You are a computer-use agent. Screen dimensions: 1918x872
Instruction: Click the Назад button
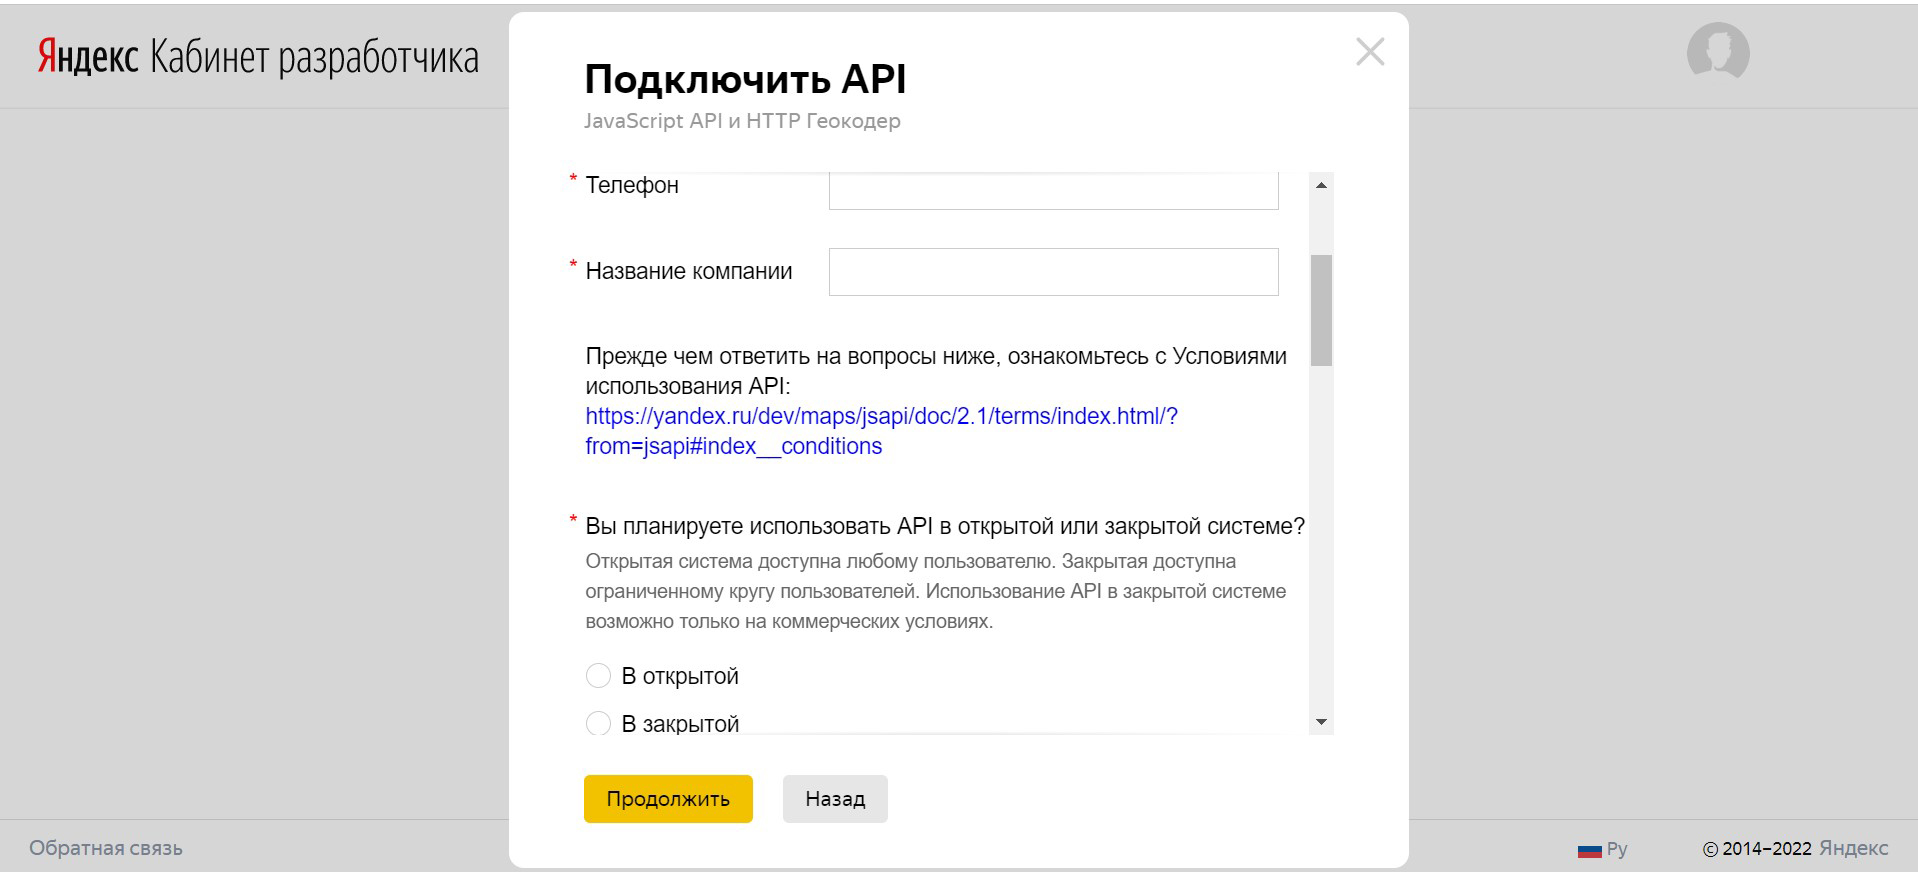[x=835, y=799]
